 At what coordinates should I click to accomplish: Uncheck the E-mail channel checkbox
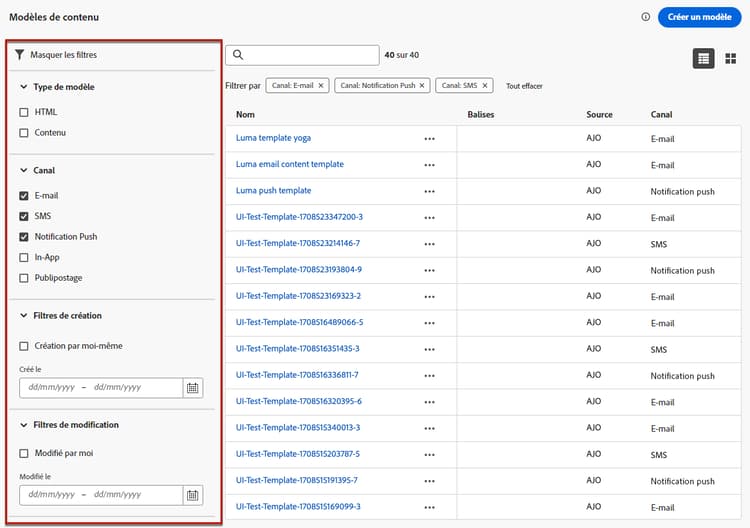24,196
